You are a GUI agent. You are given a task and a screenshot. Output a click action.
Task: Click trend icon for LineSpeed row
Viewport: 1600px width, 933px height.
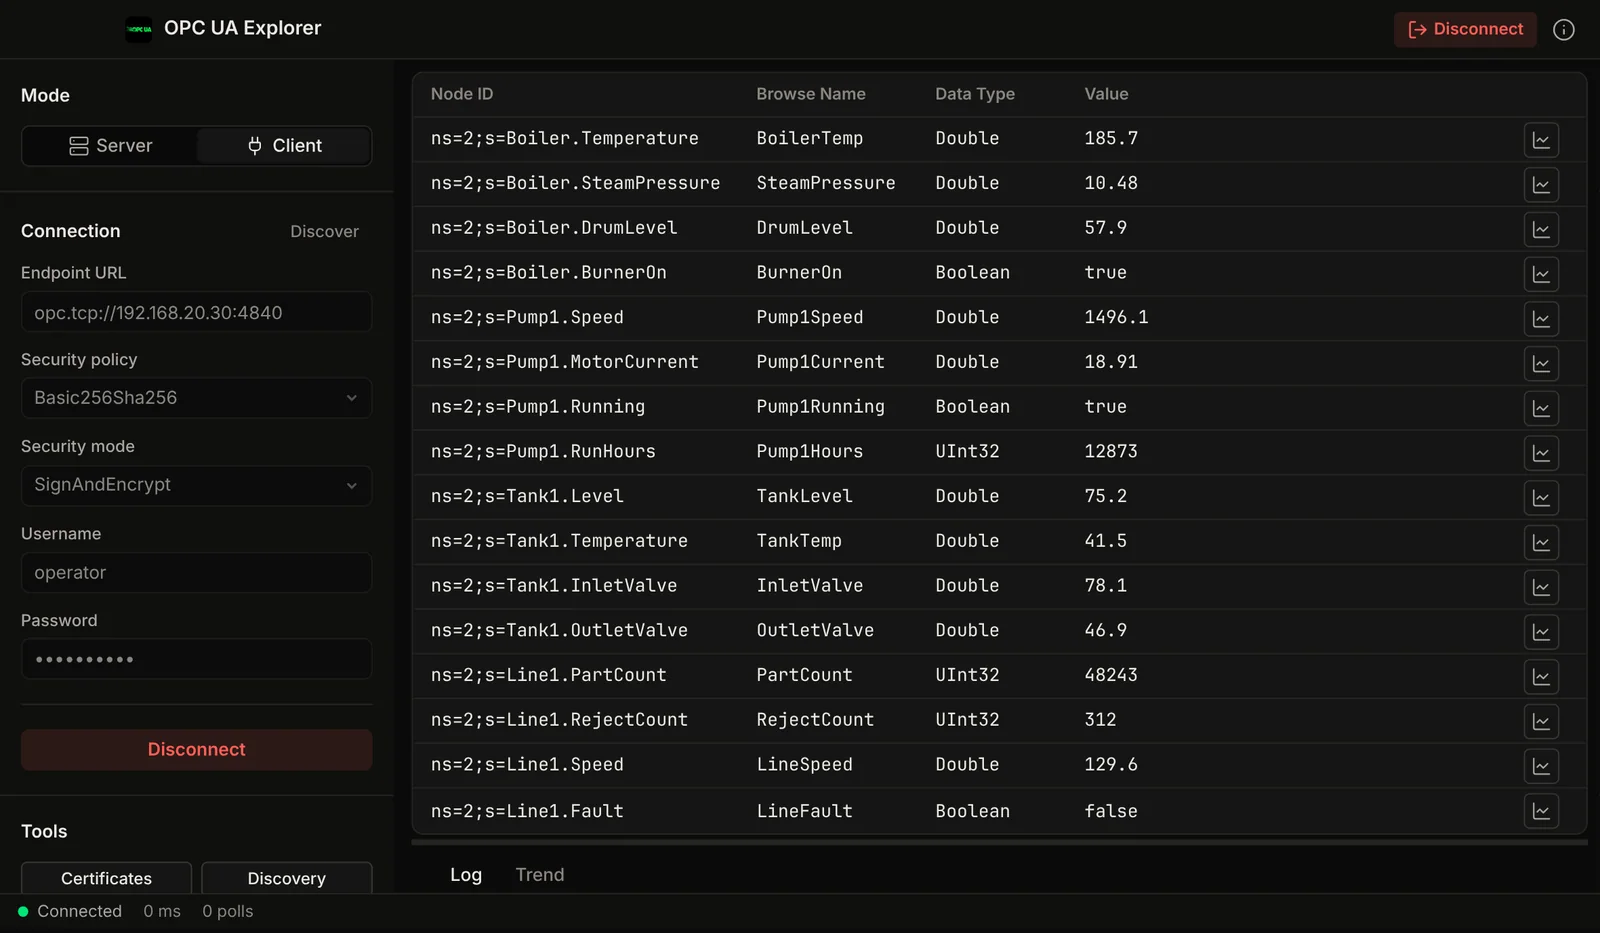click(1541, 766)
